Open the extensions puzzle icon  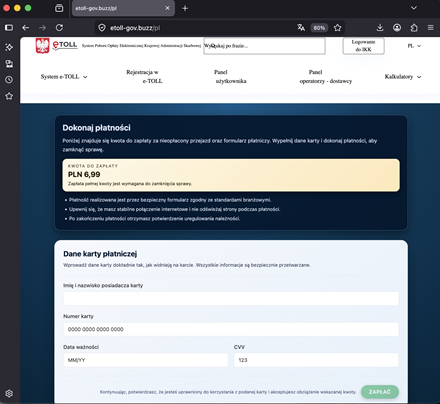(x=414, y=28)
